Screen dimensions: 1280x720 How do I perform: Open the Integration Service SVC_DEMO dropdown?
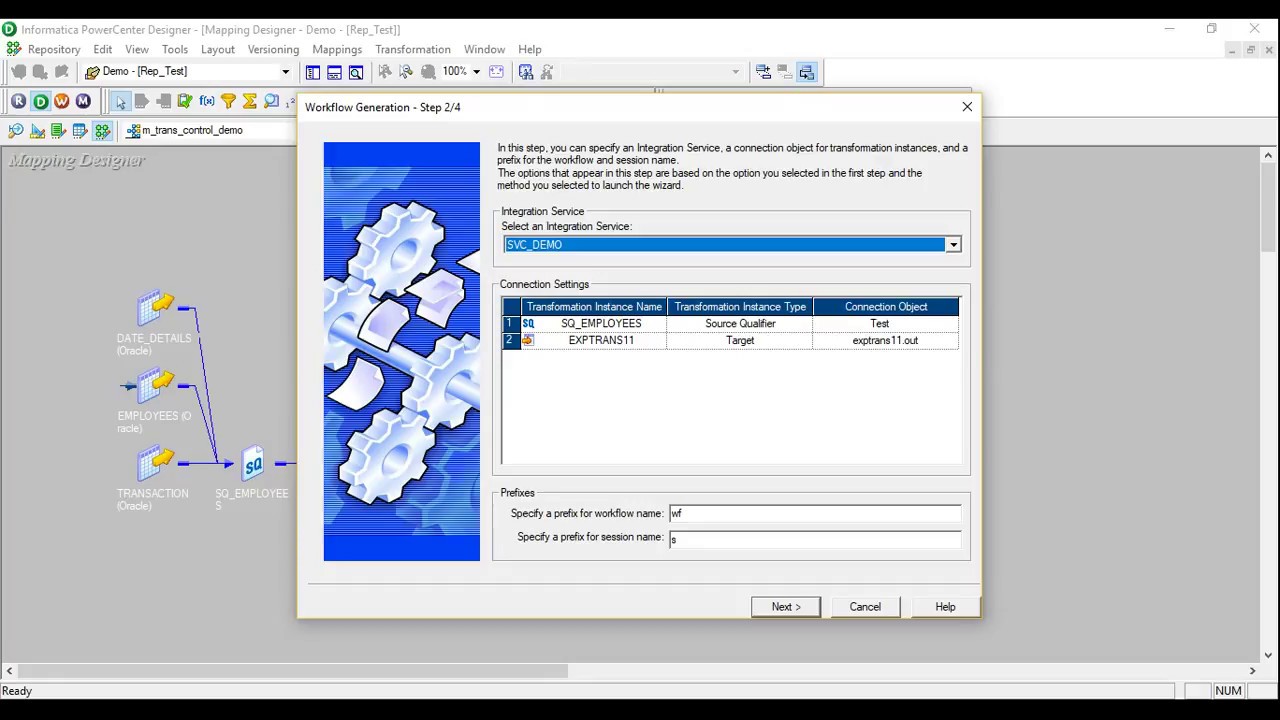[x=953, y=245]
